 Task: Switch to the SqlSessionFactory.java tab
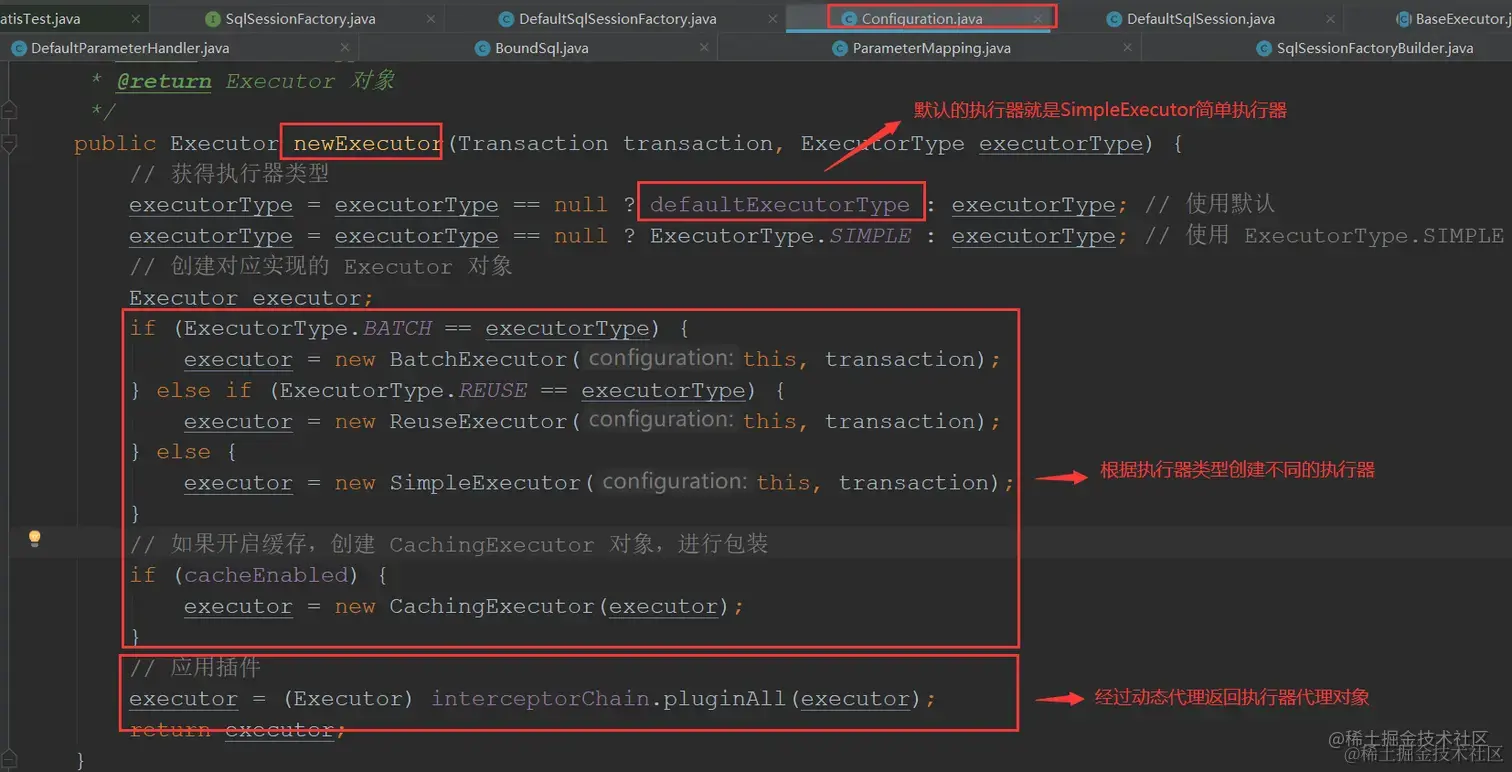[x=300, y=19]
